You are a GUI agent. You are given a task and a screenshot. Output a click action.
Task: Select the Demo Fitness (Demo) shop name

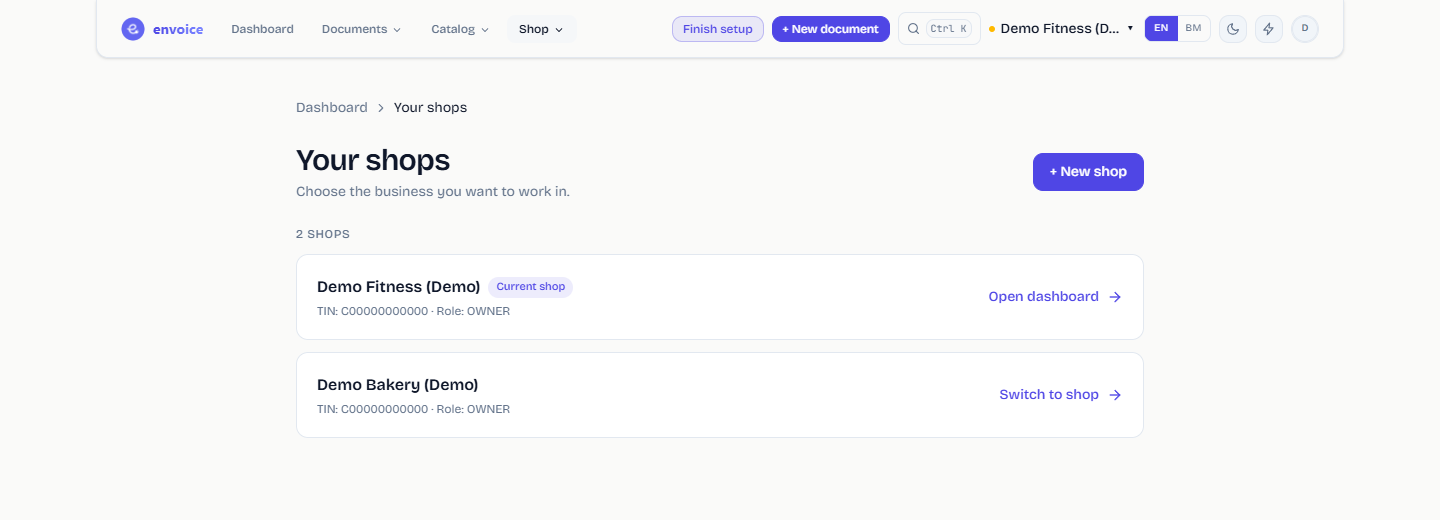pos(399,287)
